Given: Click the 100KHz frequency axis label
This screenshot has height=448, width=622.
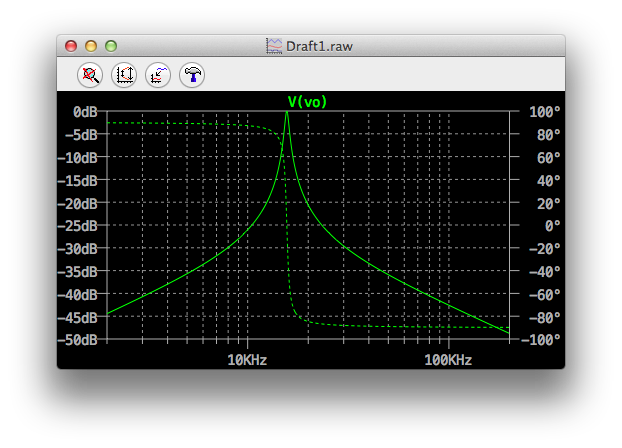Looking at the screenshot, I should [447, 360].
